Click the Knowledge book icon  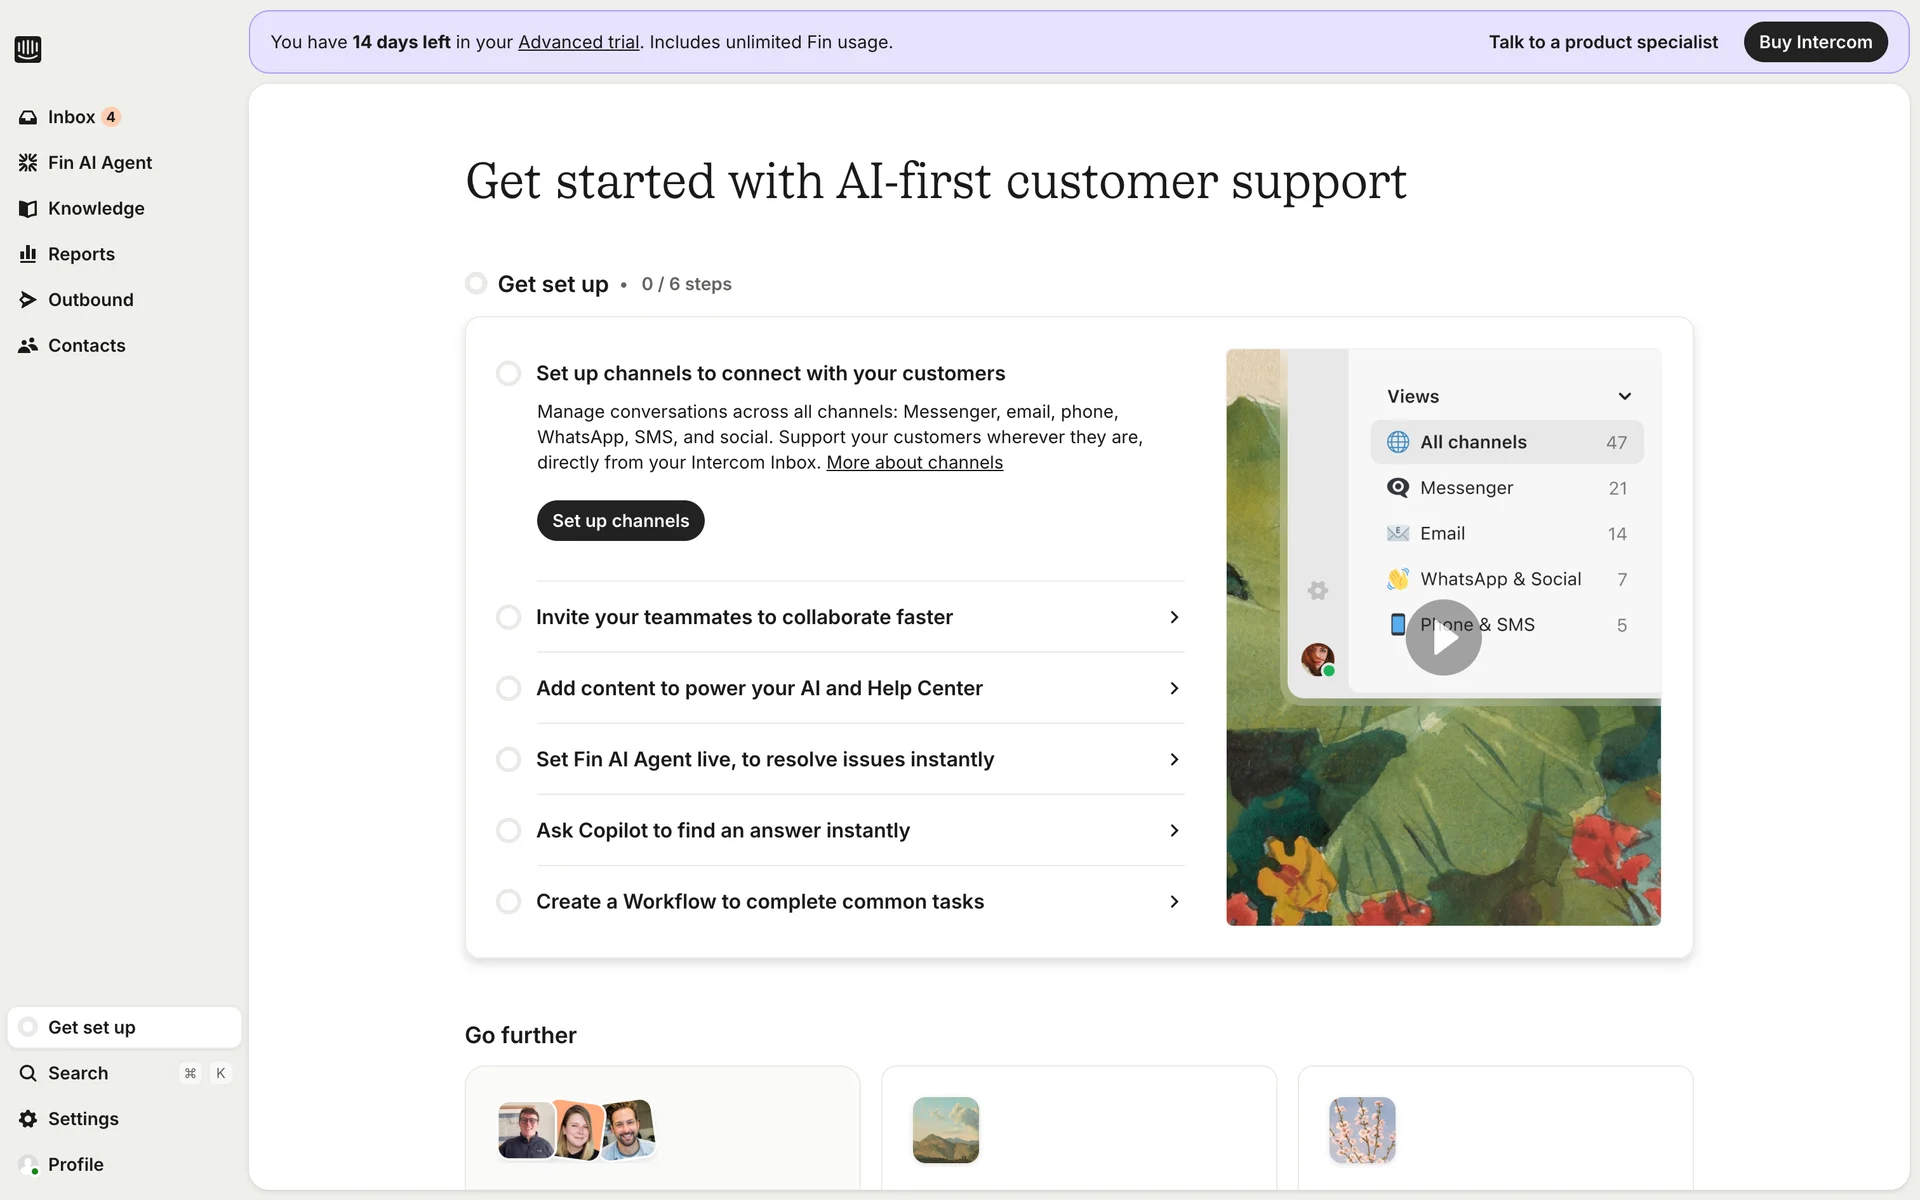[28, 208]
